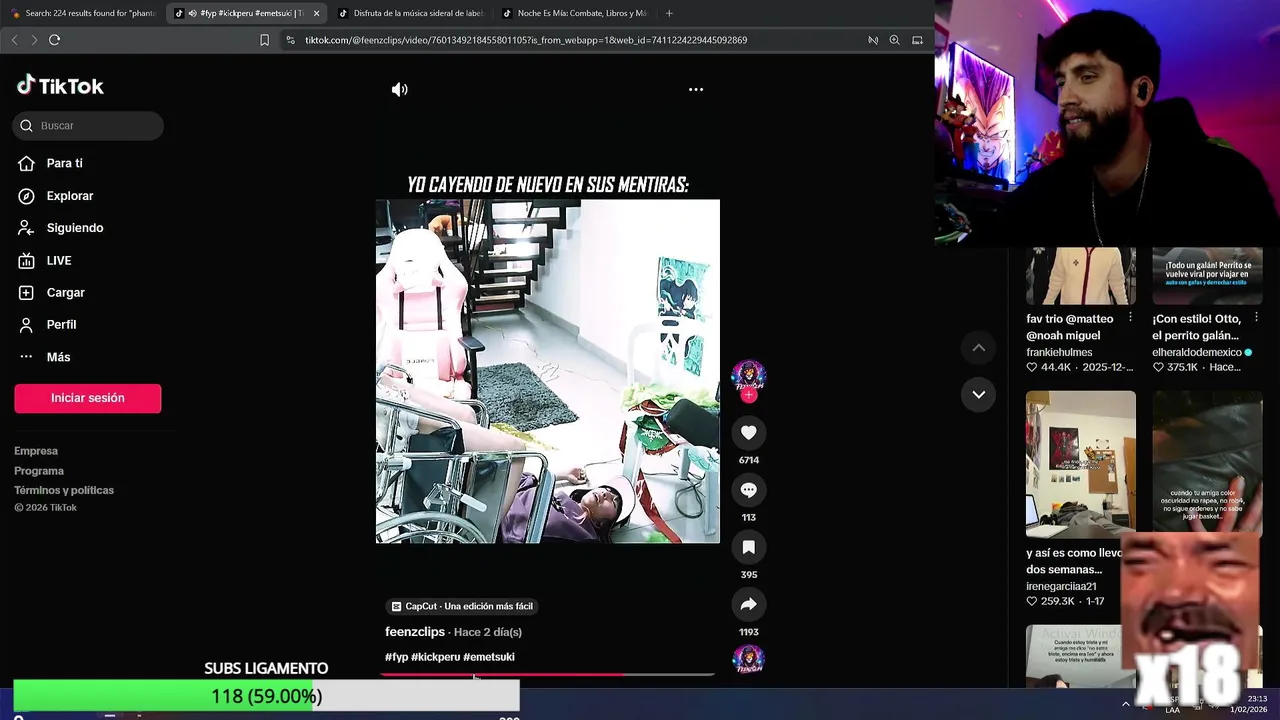Open the feenzclips avatar beside the video
This screenshot has height=720, width=1280.
[749, 376]
